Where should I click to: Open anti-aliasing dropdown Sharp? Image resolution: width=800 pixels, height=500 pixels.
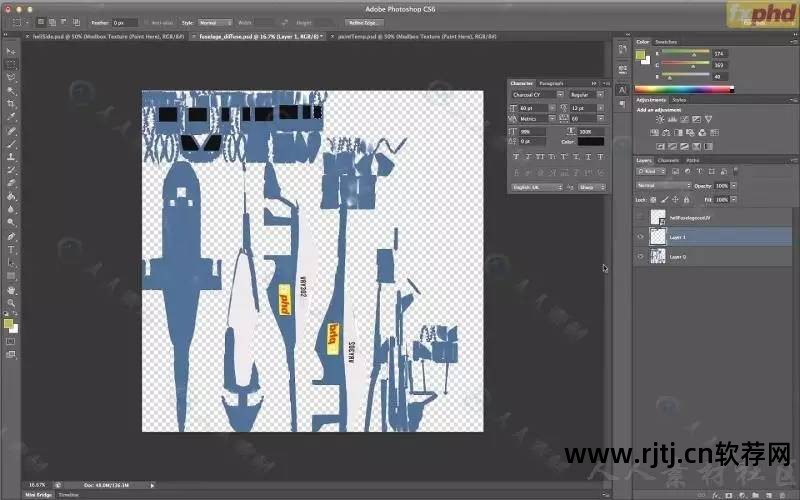click(x=592, y=188)
